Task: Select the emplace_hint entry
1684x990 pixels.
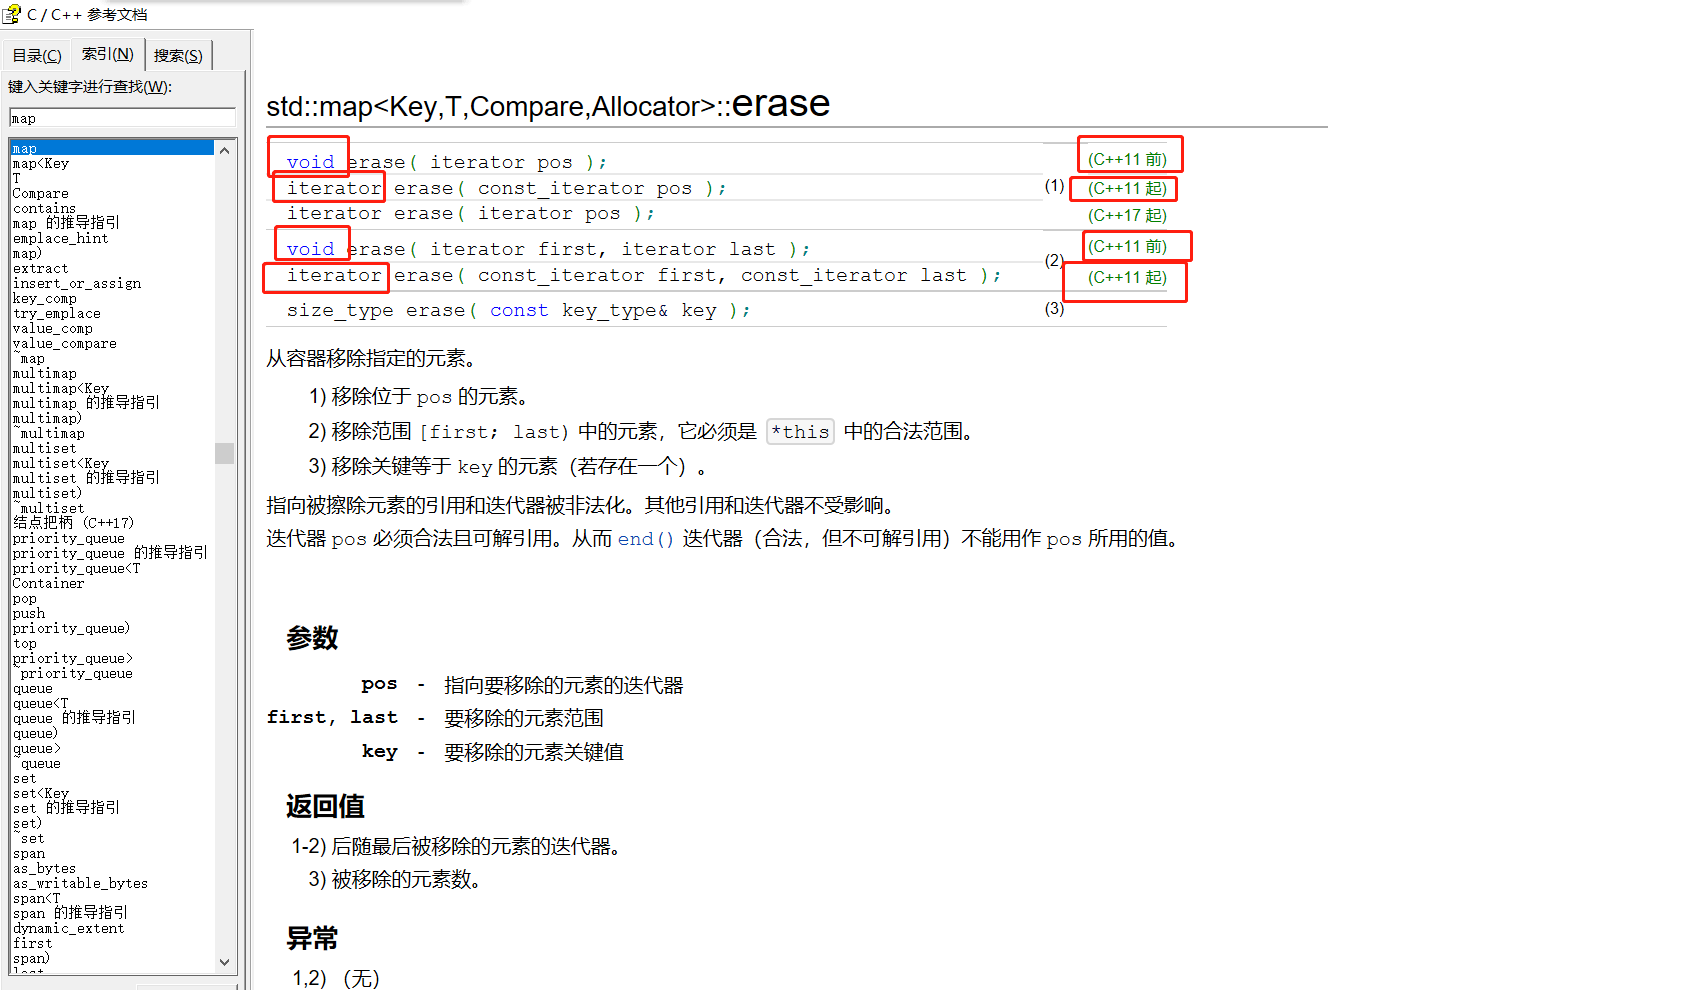Action: [x=60, y=238]
